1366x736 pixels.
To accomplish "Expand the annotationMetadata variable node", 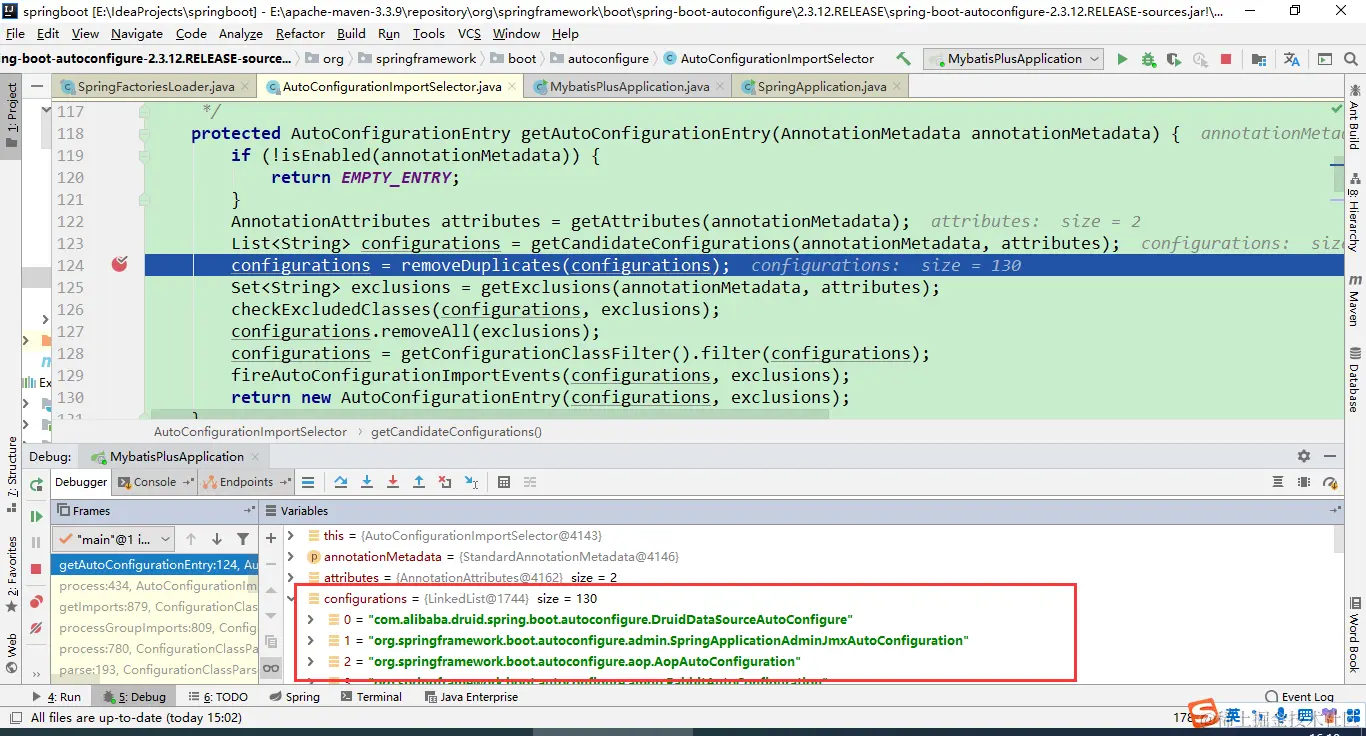I will (291, 557).
